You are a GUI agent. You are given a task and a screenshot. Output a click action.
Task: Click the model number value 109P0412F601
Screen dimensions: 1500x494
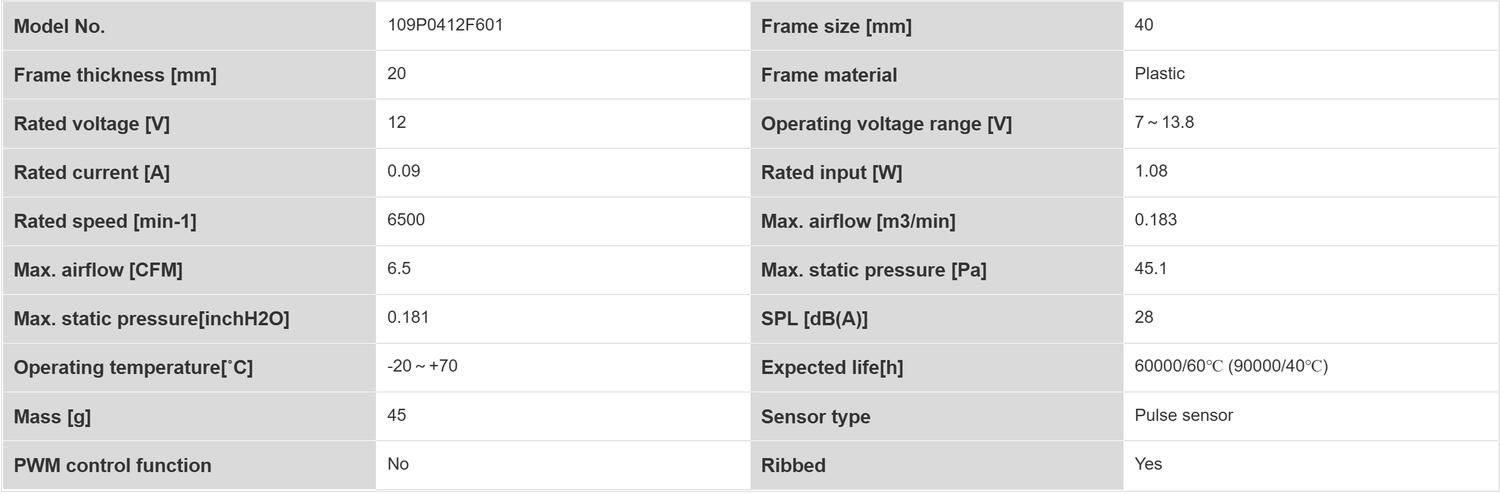pyautogui.click(x=445, y=25)
